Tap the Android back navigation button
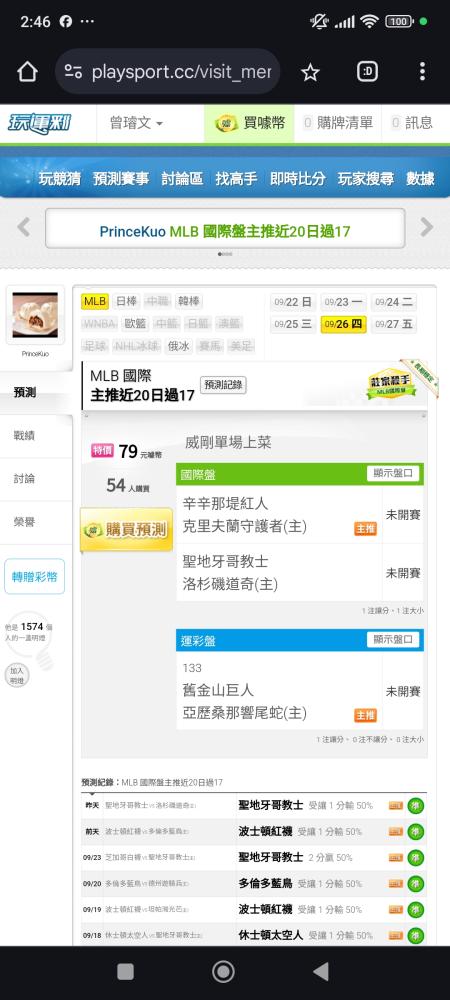This screenshot has width=450, height=1000. point(321,971)
